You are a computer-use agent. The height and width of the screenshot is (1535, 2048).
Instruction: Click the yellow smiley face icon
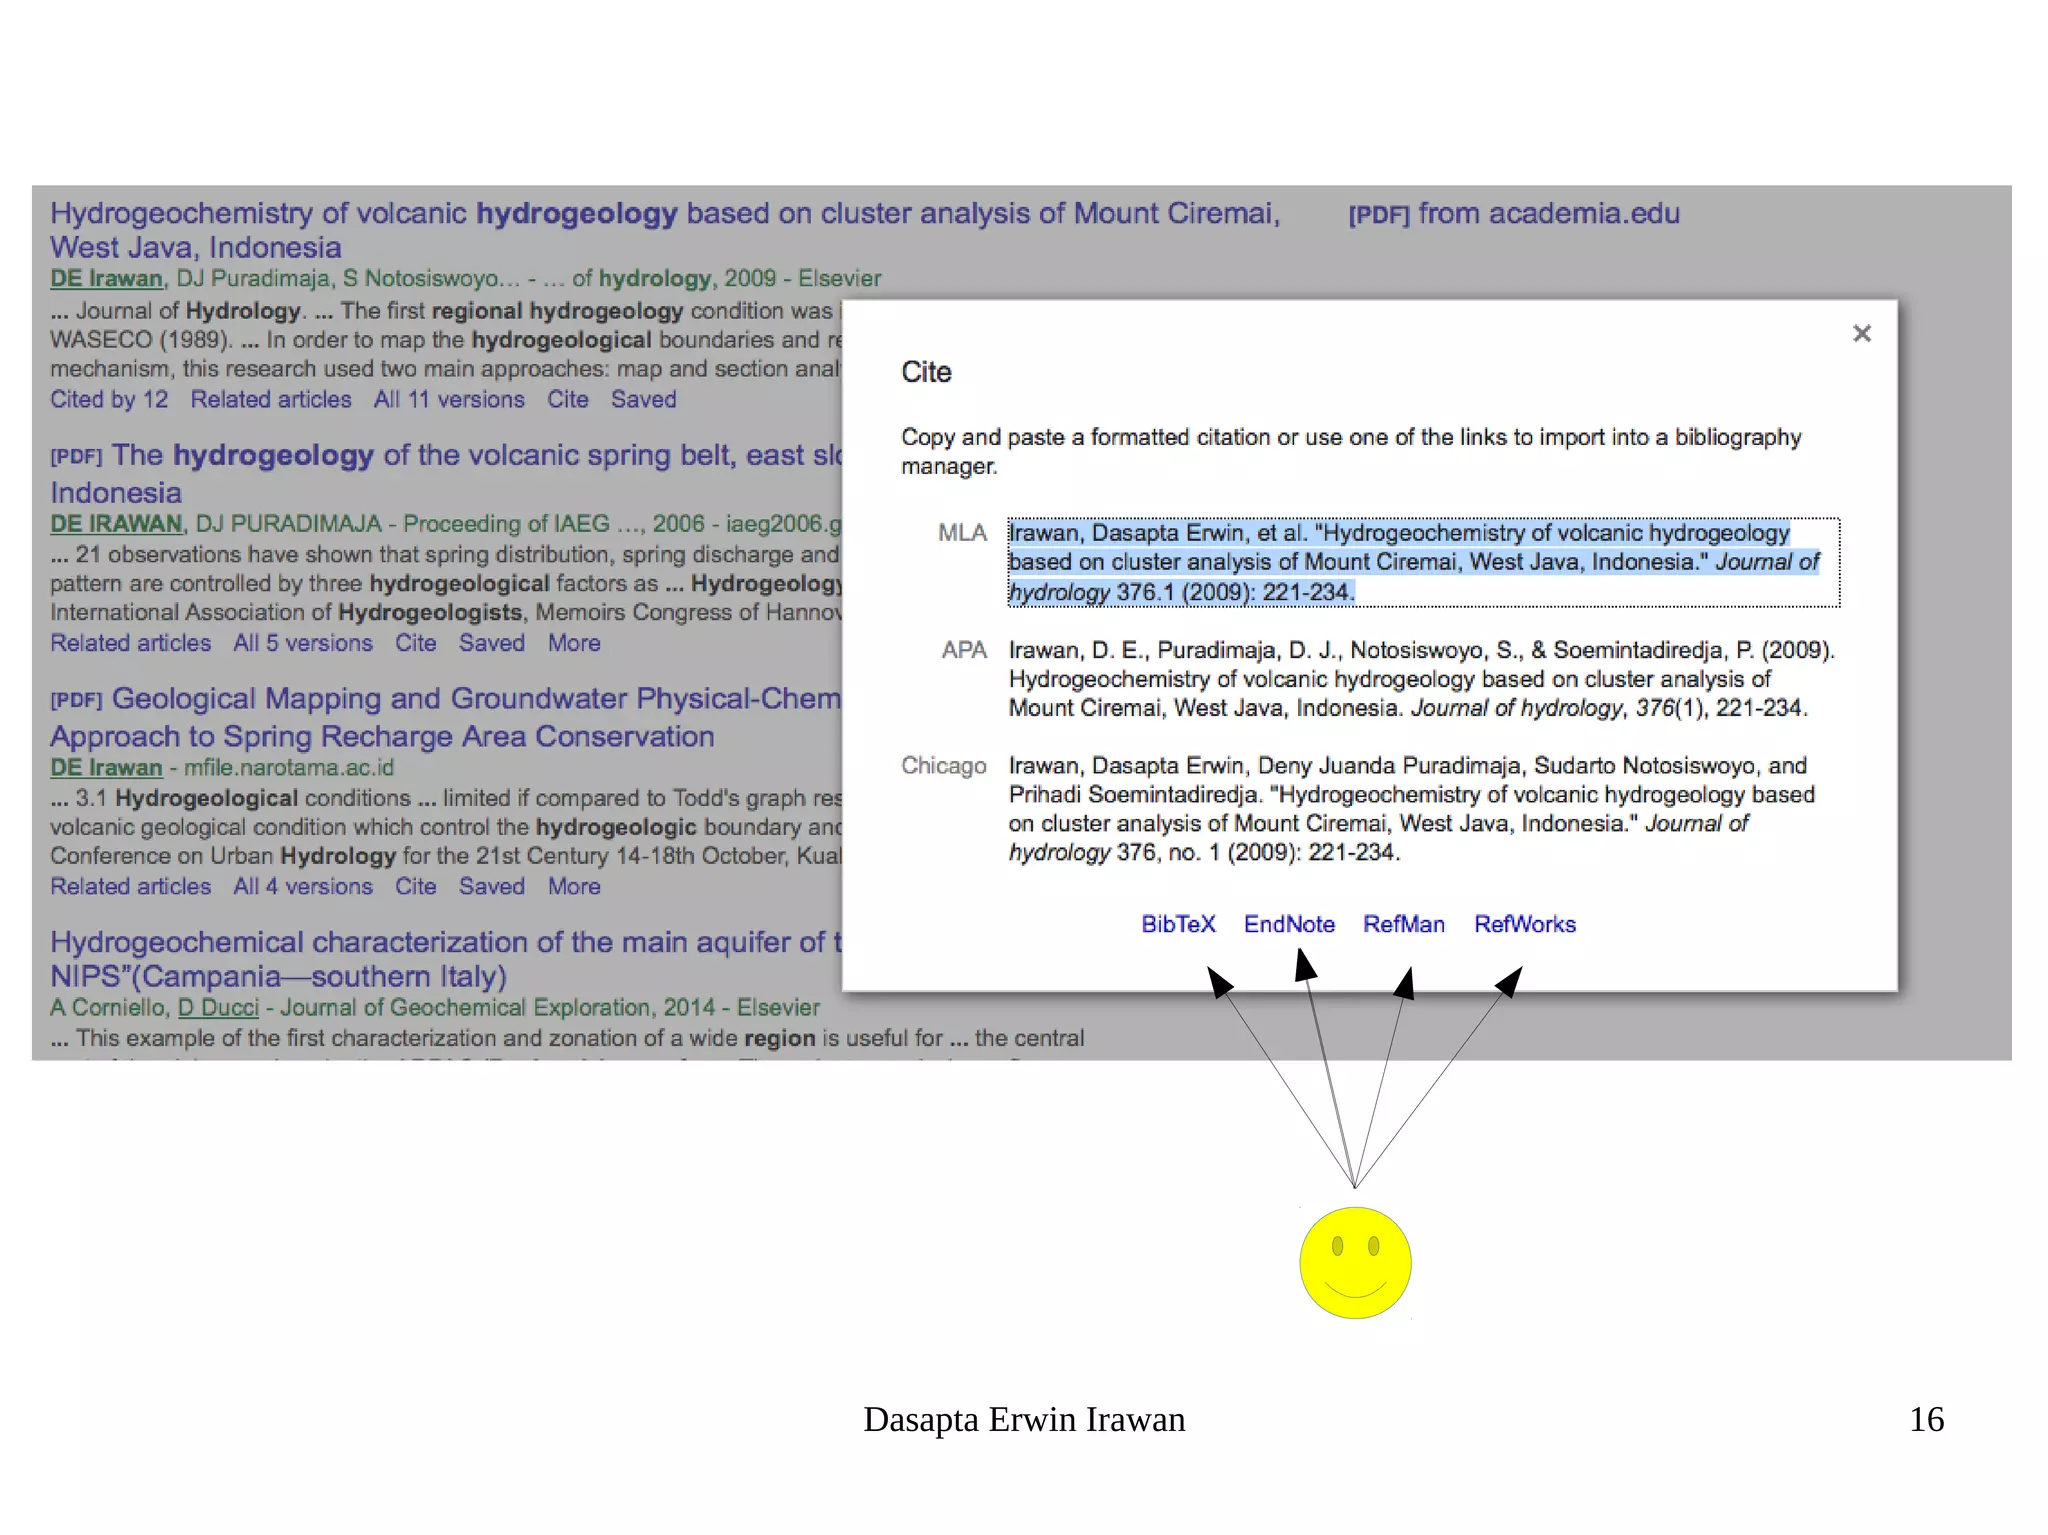1355,1263
